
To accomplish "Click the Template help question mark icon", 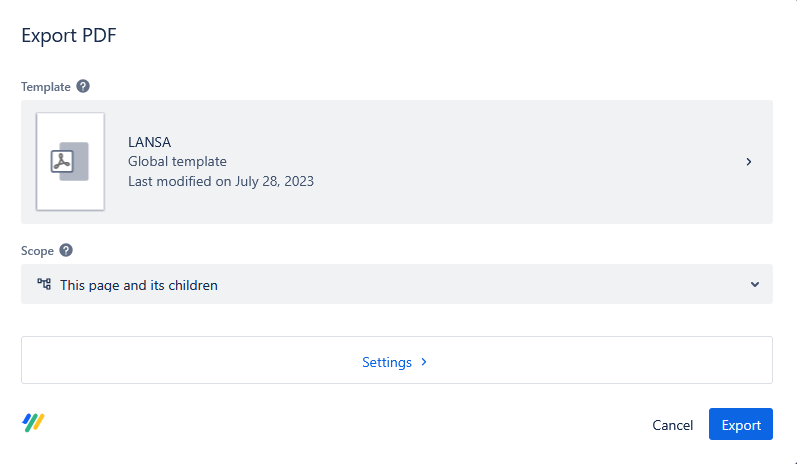I will coord(83,87).
